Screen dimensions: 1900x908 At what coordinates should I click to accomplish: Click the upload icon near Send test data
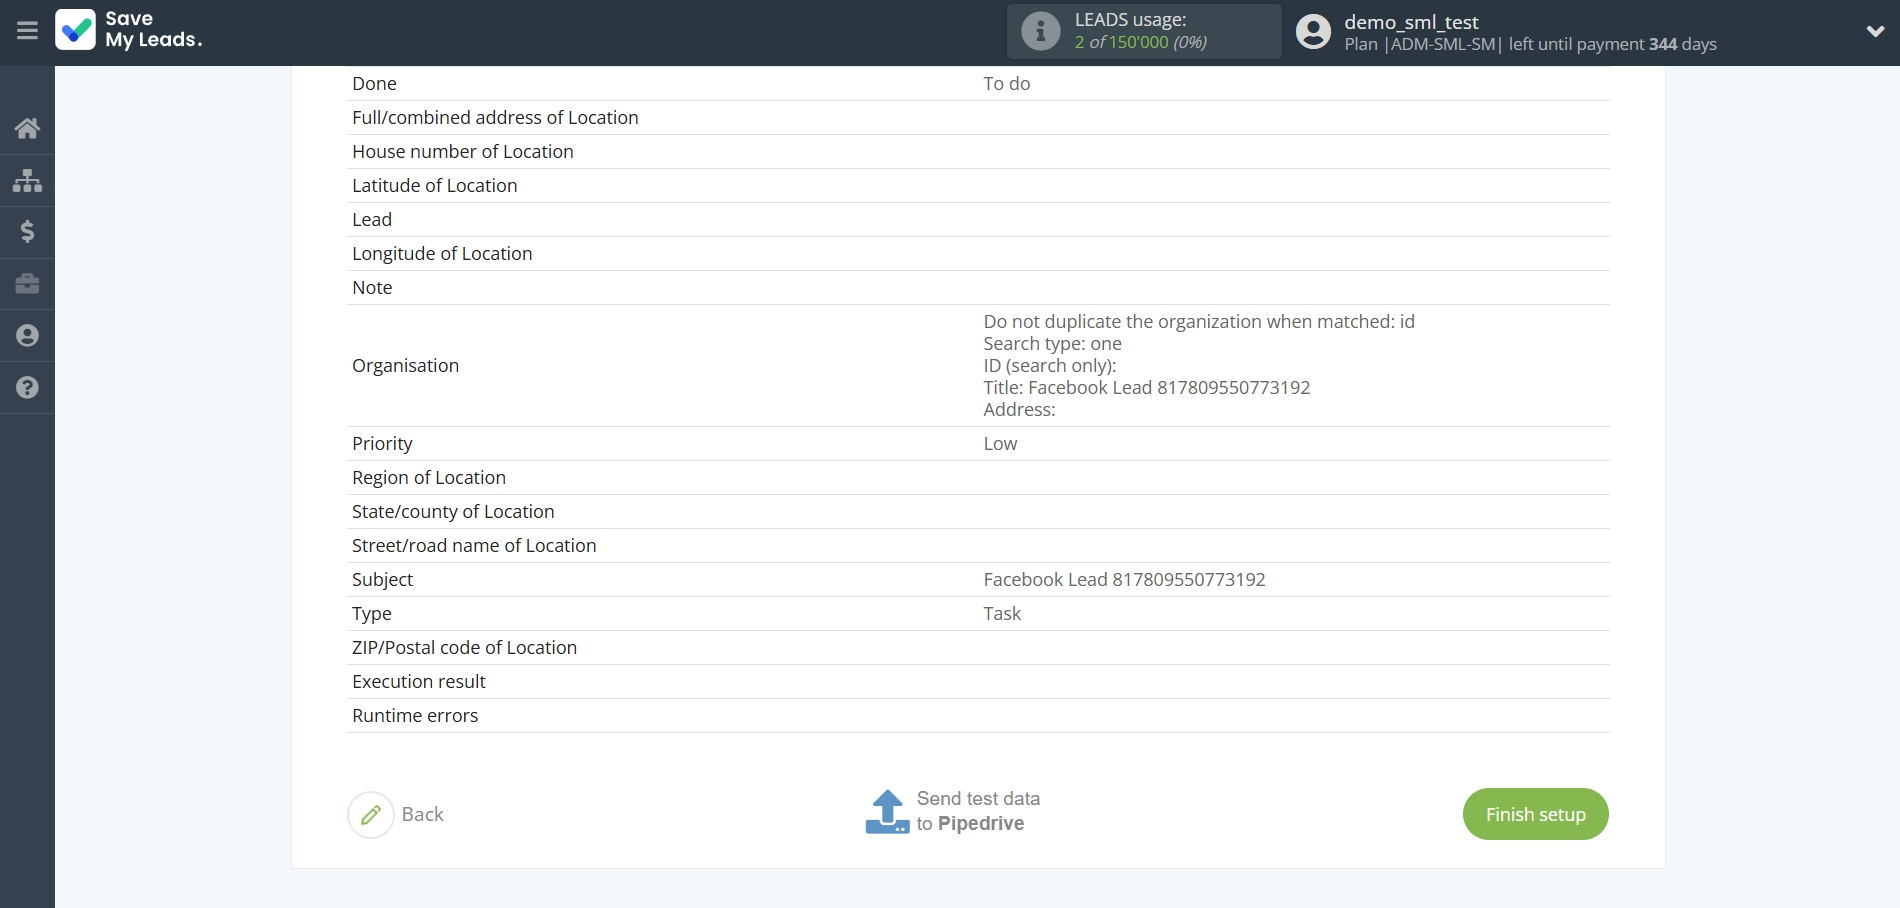click(x=888, y=811)
